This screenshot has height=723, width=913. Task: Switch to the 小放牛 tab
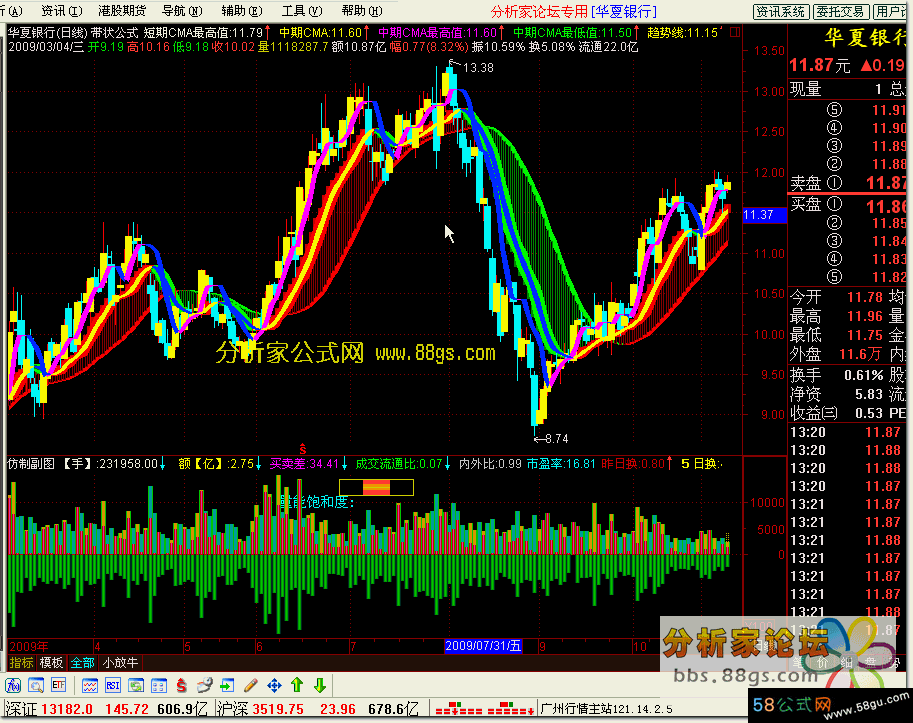(120, 662)
